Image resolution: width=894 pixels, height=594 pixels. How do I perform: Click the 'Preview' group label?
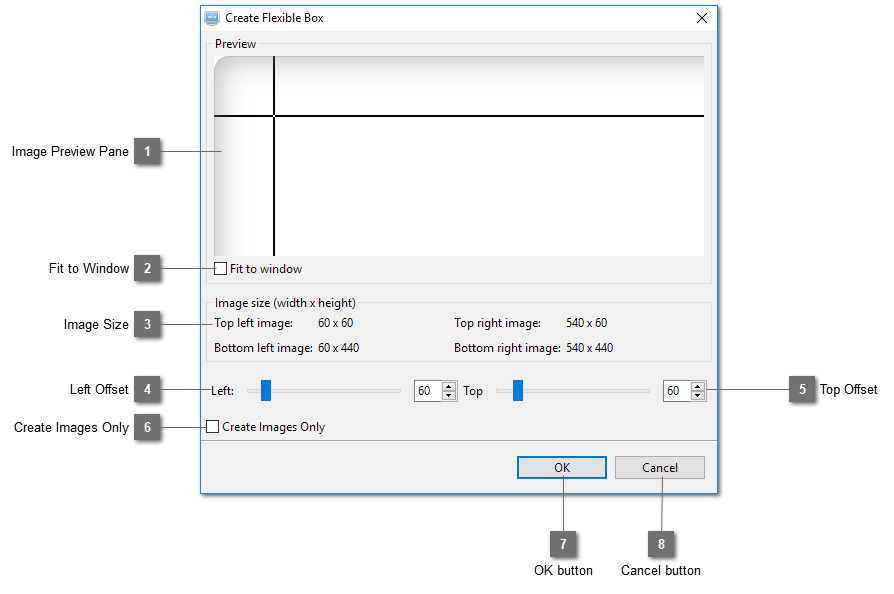click(x=235, y=44)
